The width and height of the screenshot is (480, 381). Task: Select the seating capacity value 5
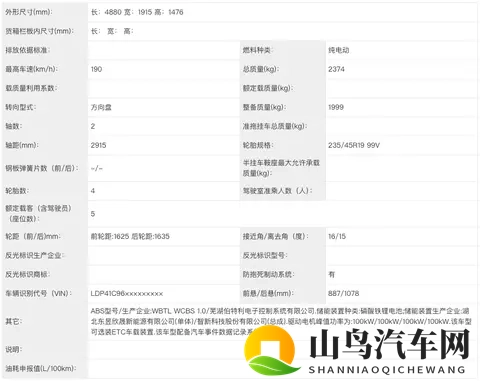click(x=93, y=214)
